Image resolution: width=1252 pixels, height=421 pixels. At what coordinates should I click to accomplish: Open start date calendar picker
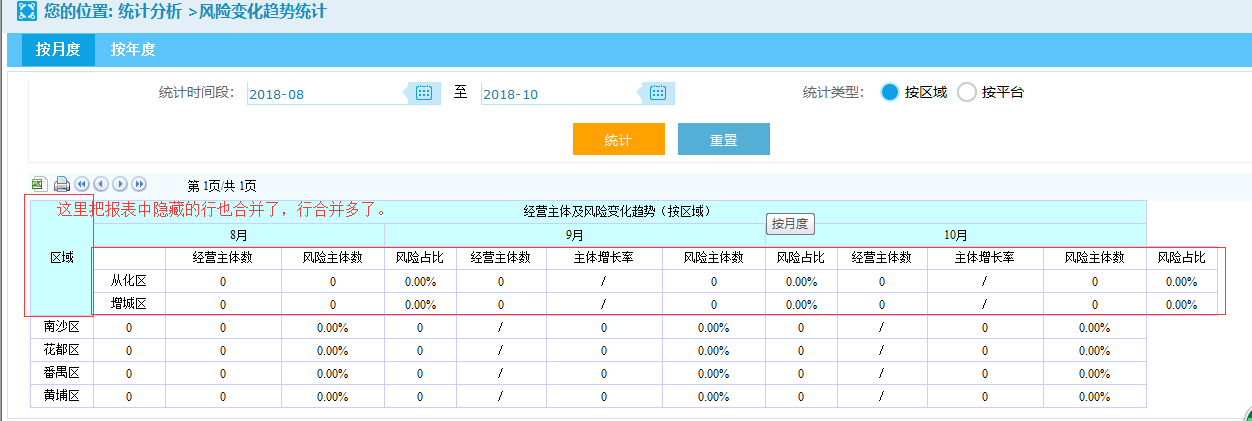pos(424,93)
